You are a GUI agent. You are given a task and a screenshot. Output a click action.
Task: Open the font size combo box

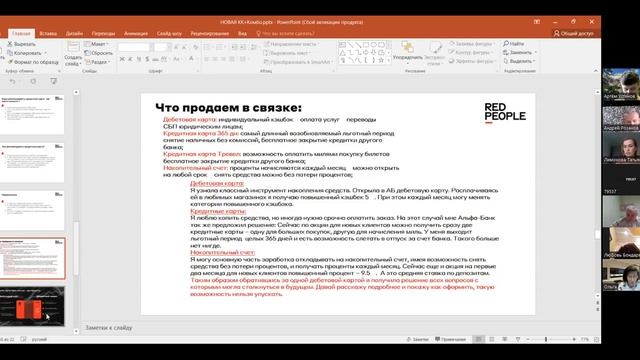coord(162,47)
